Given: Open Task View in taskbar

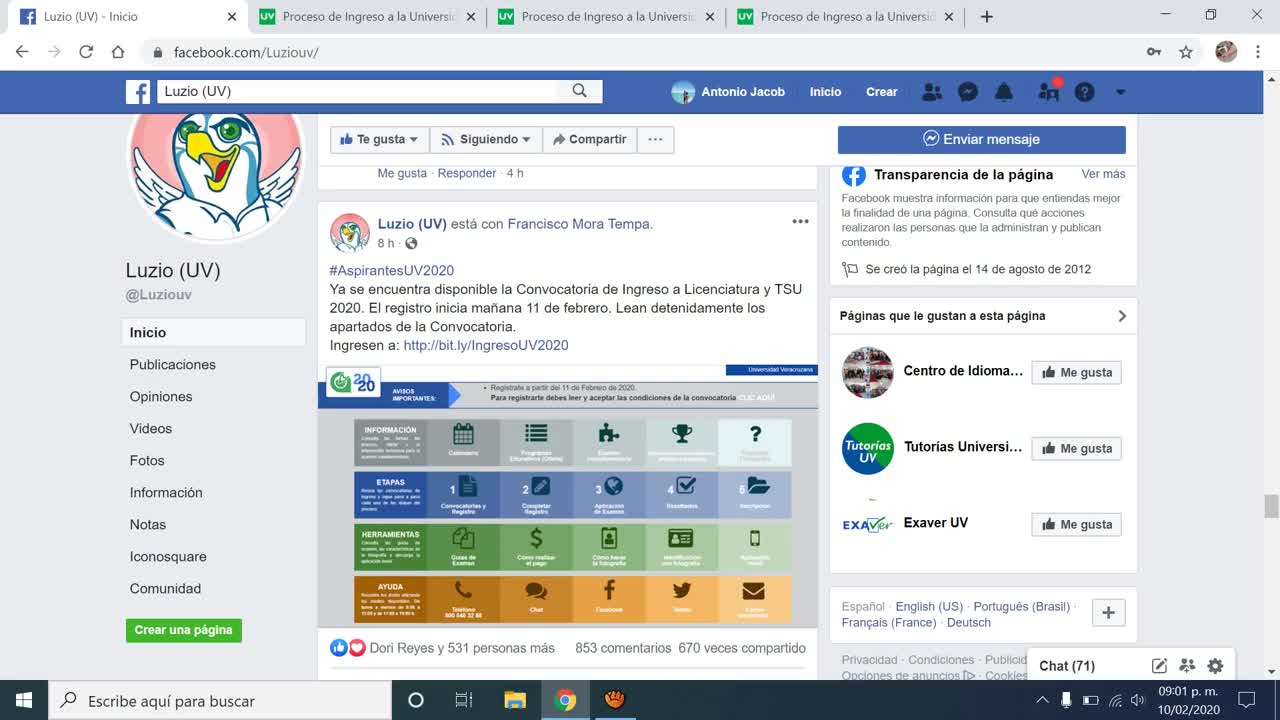Looking at the screenshot, I should click(464, 700).
